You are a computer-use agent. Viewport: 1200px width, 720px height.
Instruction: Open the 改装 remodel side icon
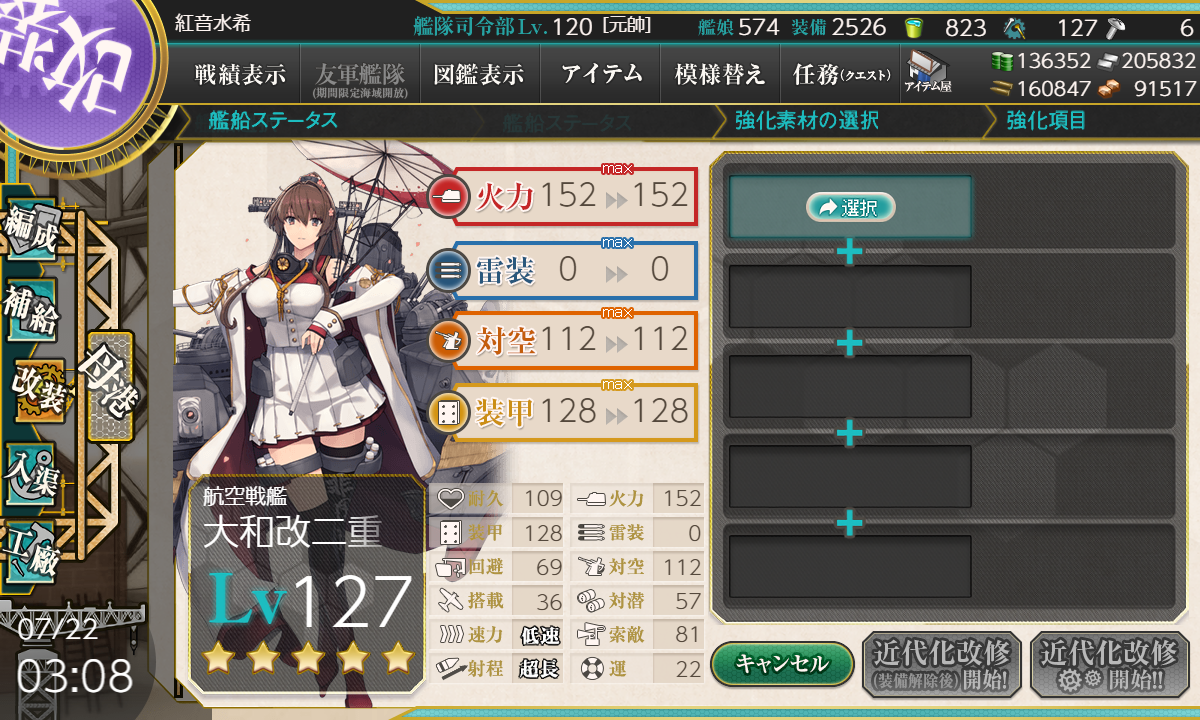coord(38,390)
